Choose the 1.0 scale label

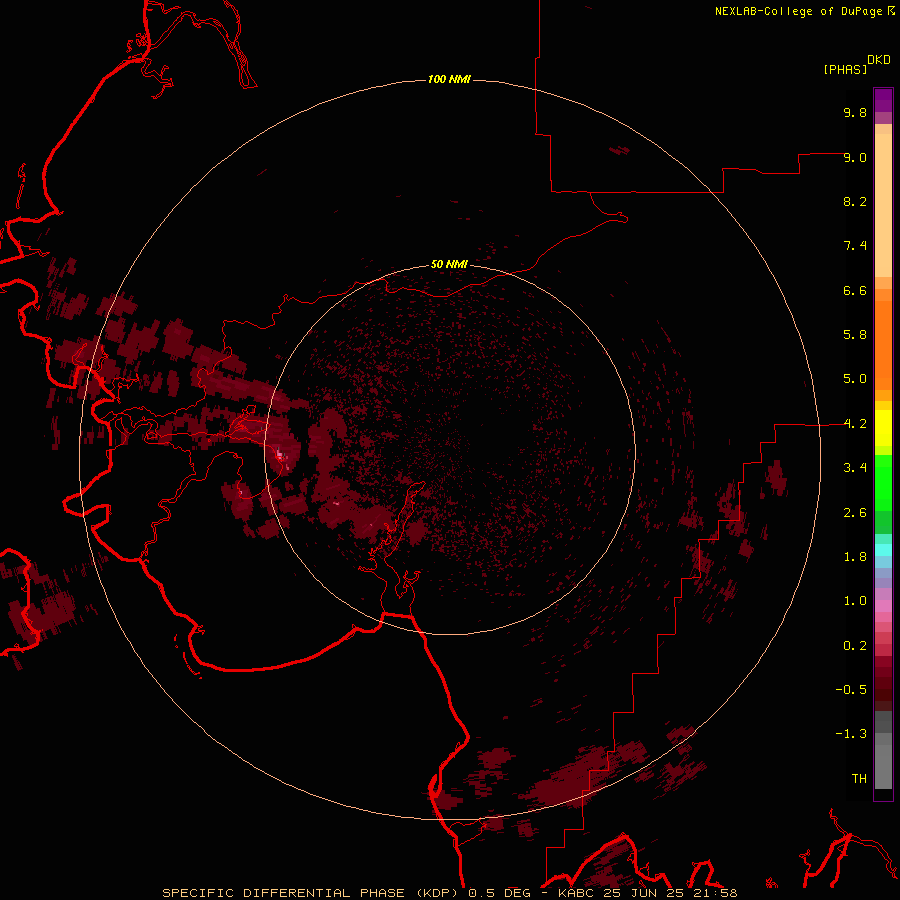(855, 601)
